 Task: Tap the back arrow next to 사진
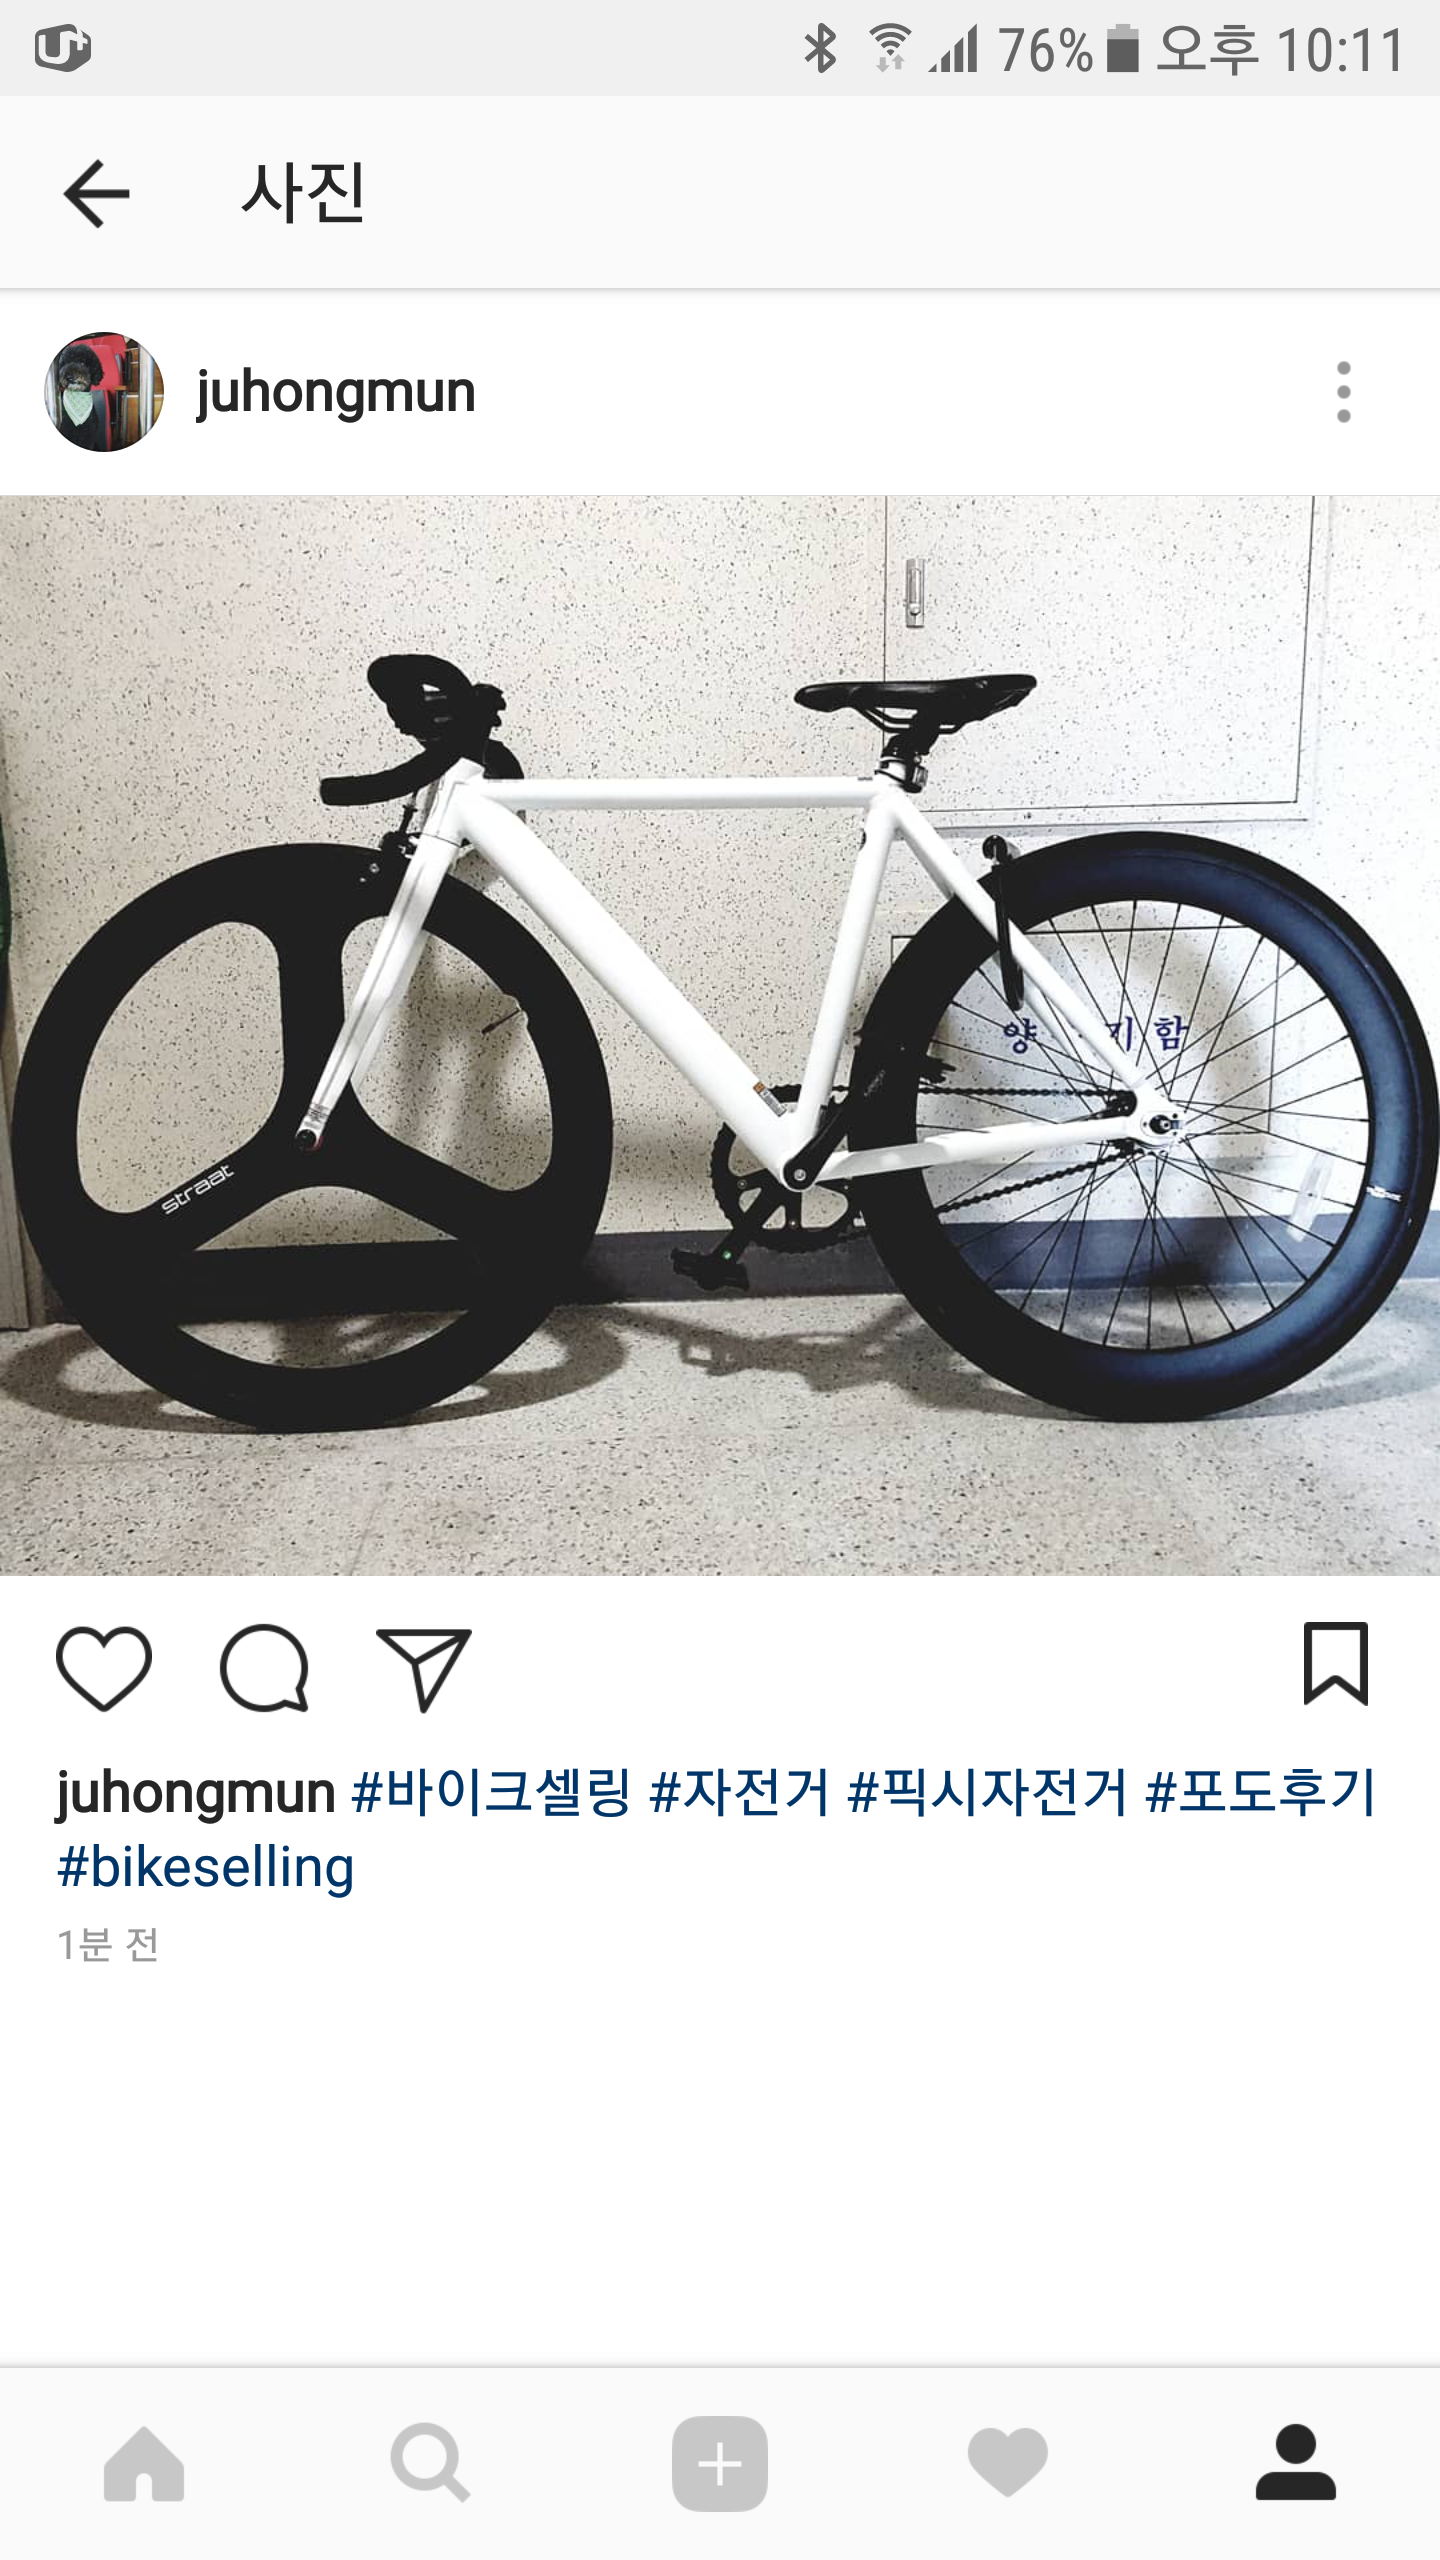96,194
